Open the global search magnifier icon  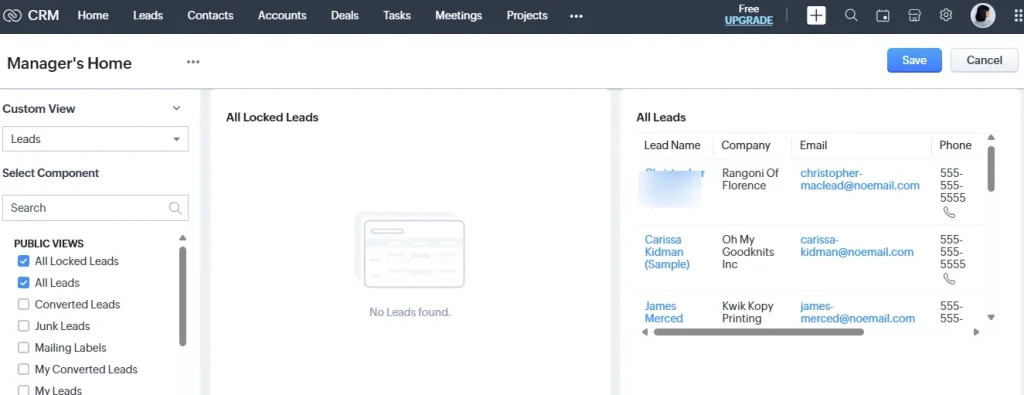click(x=851, y=15)
